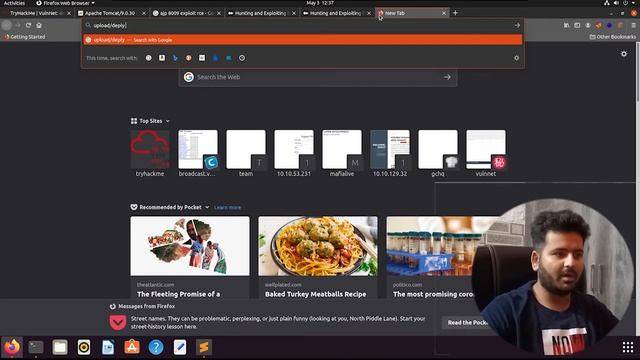The height and width of the screenshot is (360, 640).
Task: Launch Terminal from the dock
Action: click(x=36, y=347)
